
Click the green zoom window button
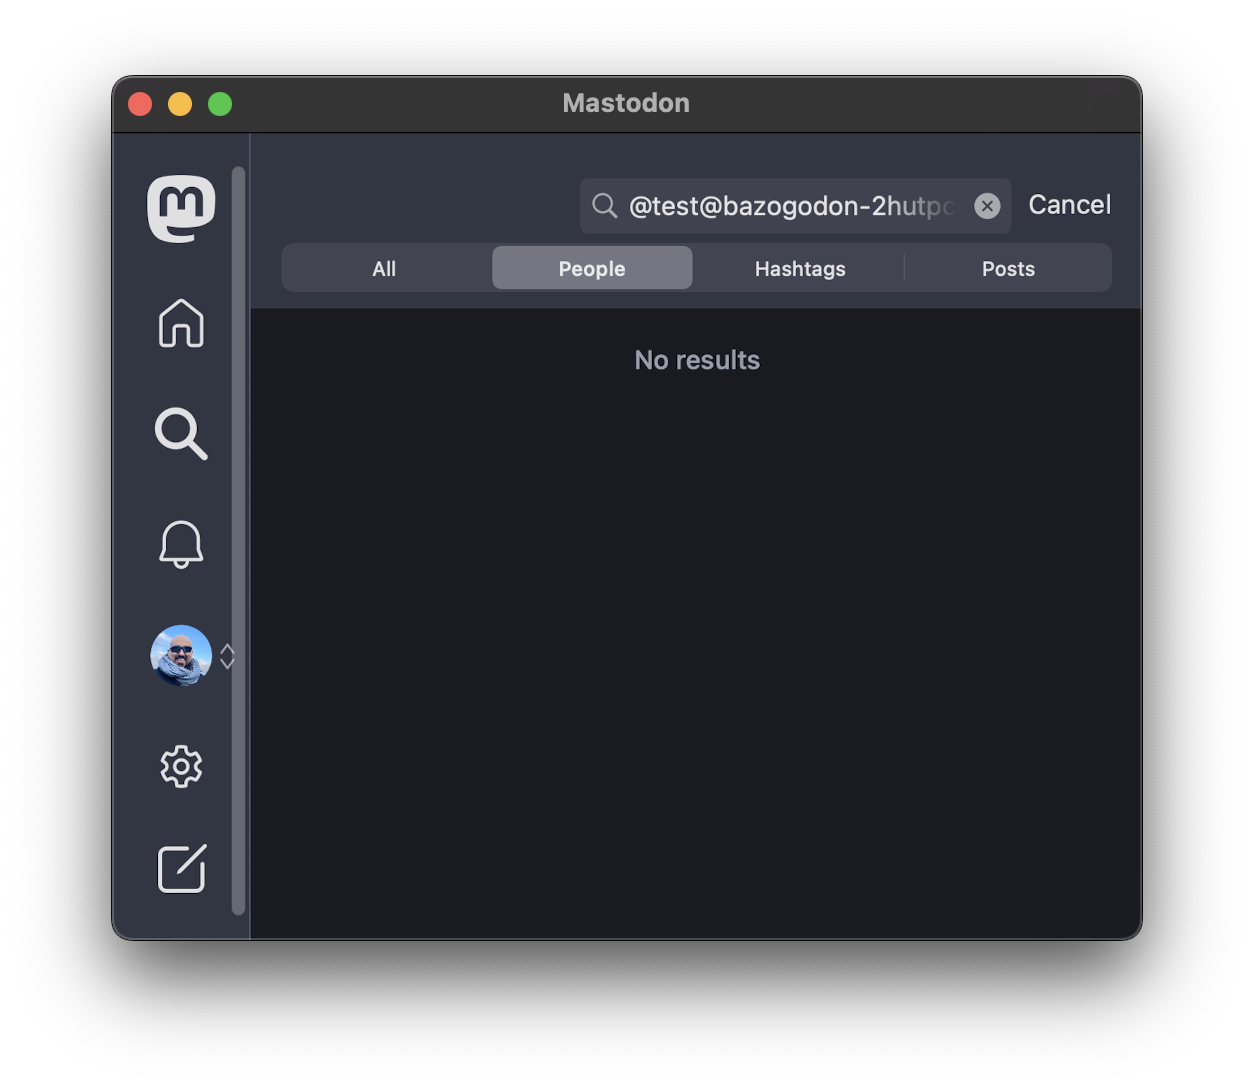[220, 104]
